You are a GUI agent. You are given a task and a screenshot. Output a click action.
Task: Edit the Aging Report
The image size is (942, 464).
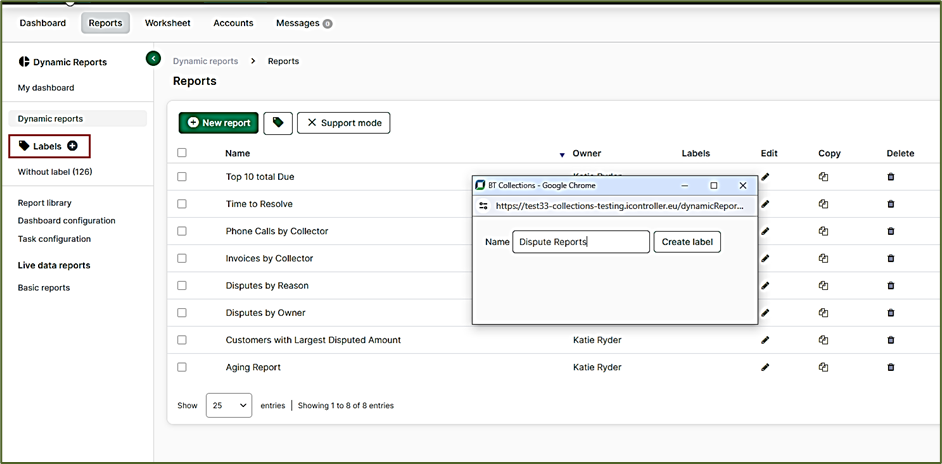tap(765, 367)
